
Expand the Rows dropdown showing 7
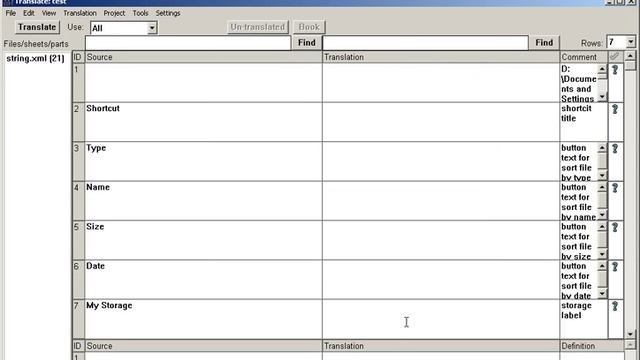point(631,42)
